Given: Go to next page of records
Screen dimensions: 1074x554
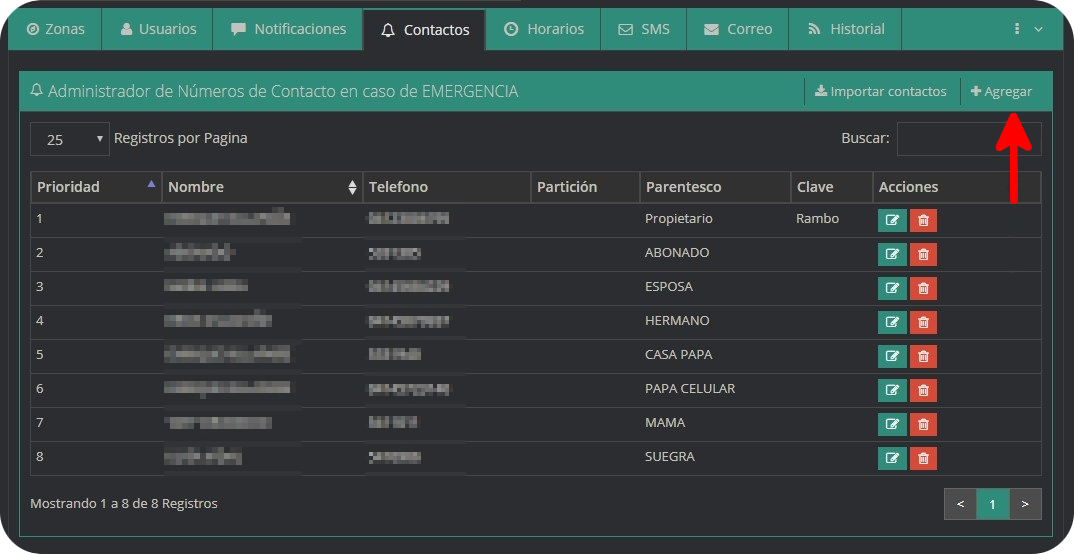Looking at the screenshot, I should click(1025, 504).
